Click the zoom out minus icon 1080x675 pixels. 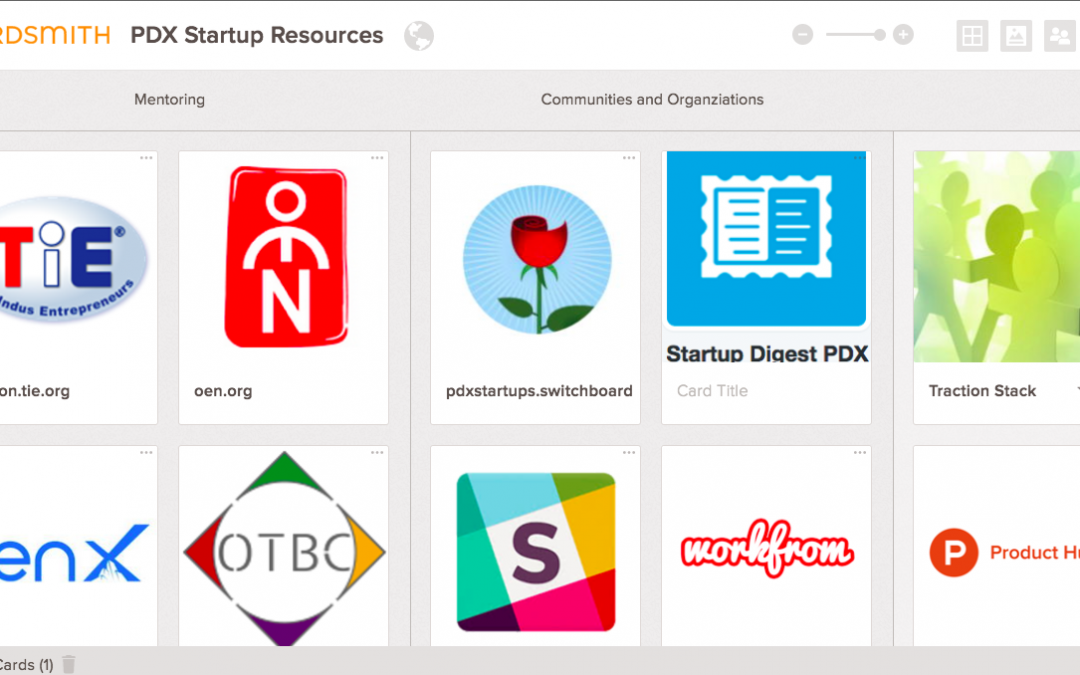pos(802,34)
